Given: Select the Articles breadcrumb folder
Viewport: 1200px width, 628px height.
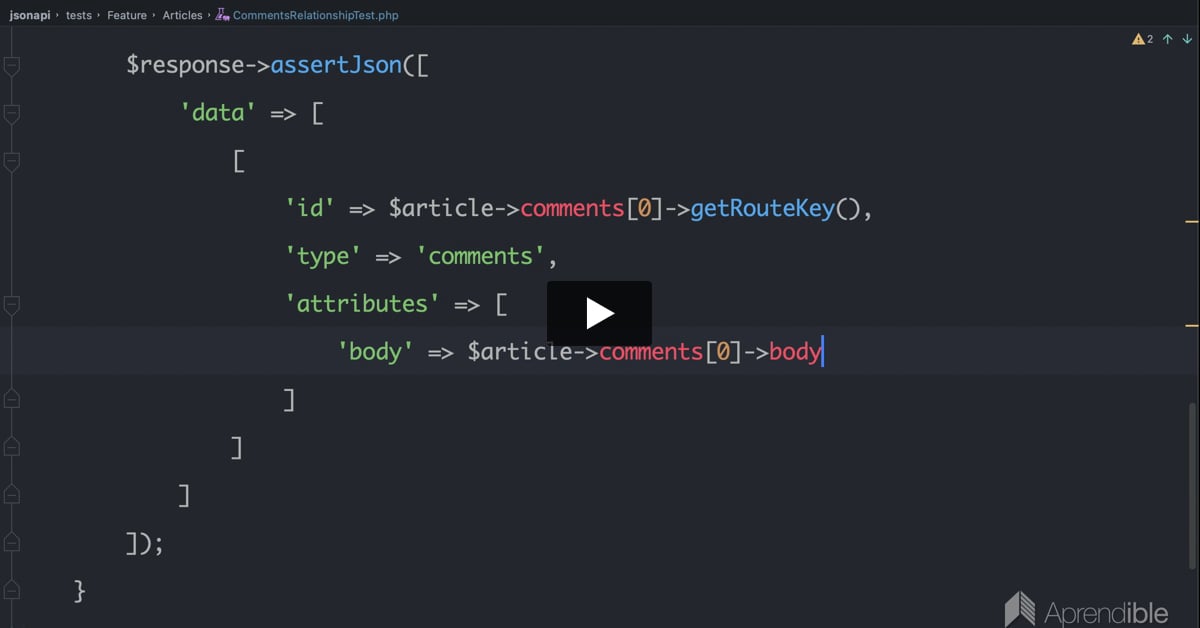Looking at the screenshot, I should tap(182, 15).
